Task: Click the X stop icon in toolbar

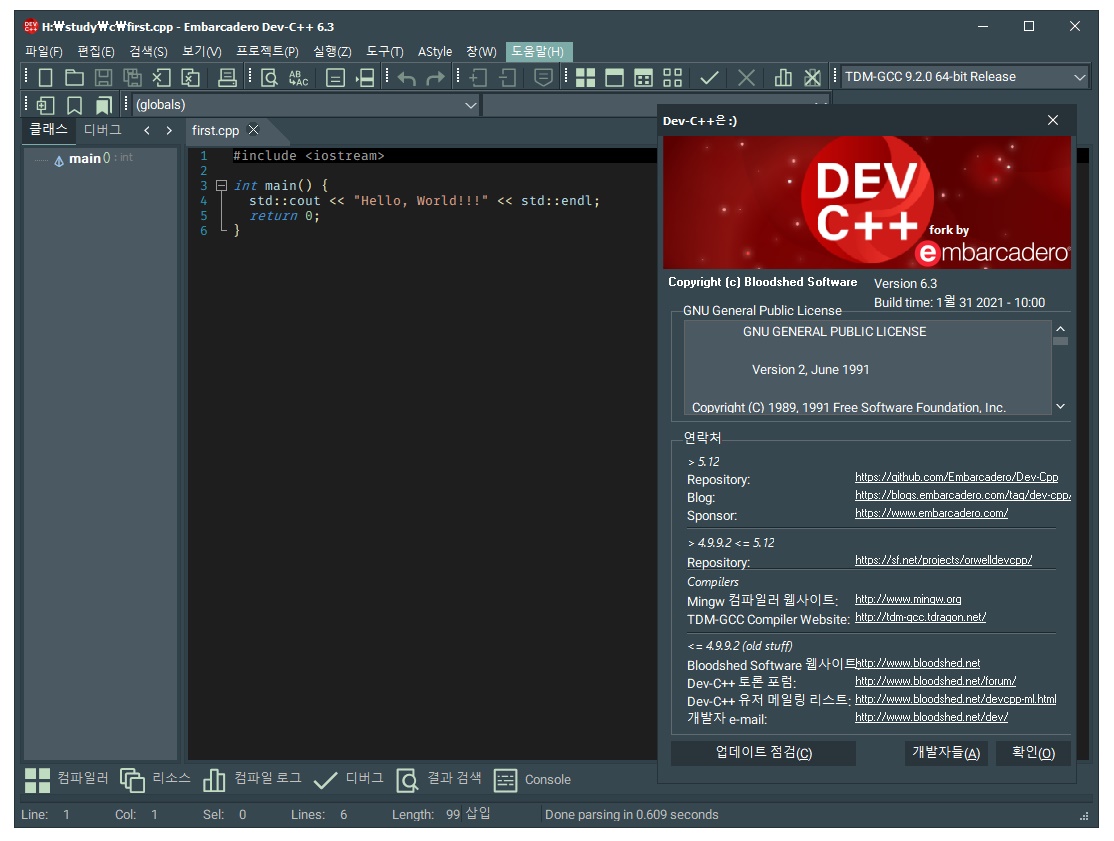Action: pyautogui.click(x=746, y=77)
